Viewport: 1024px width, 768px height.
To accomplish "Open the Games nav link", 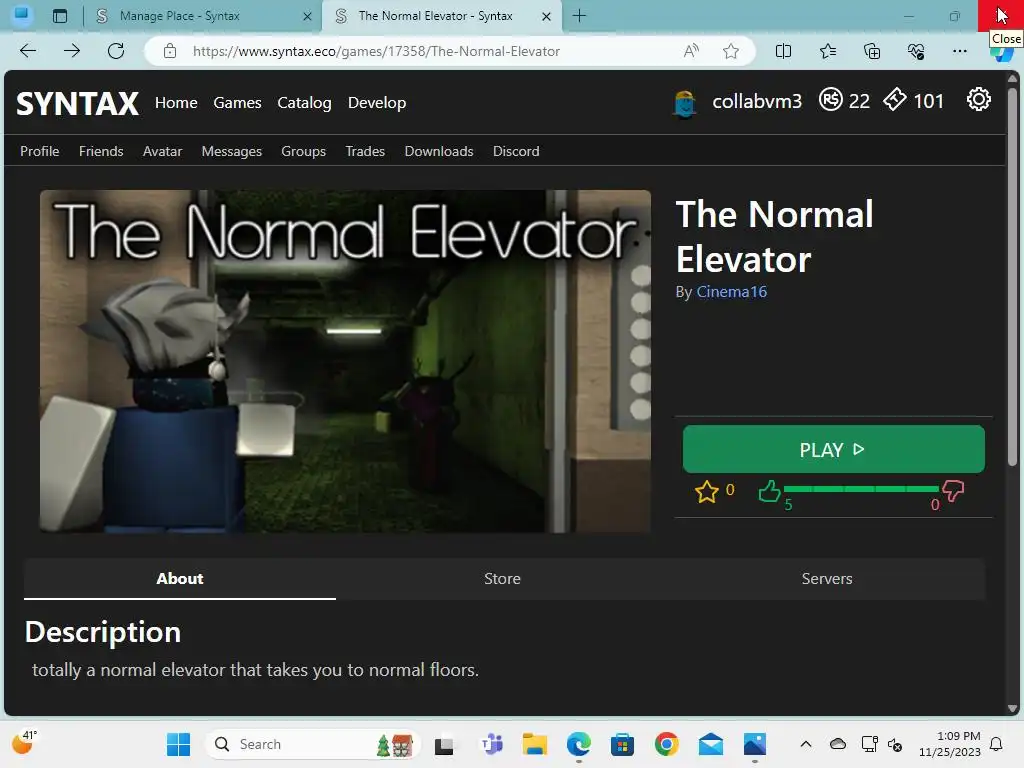I will 237,103.
